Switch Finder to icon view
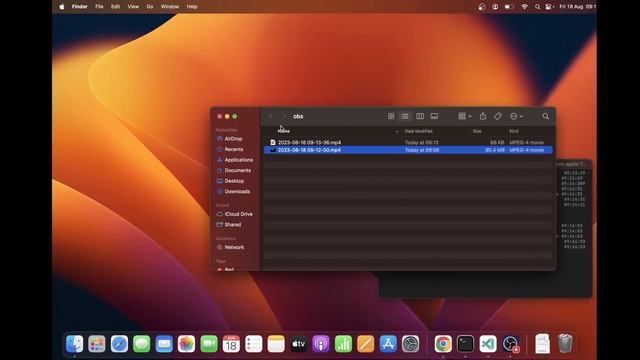 tap(391, 116)
